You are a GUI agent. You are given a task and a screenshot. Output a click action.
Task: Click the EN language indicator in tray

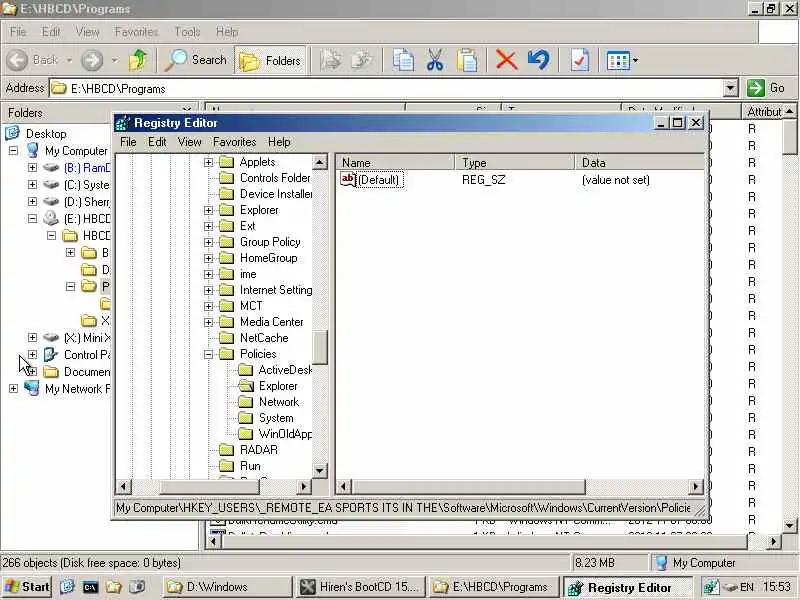pos(747,587)
